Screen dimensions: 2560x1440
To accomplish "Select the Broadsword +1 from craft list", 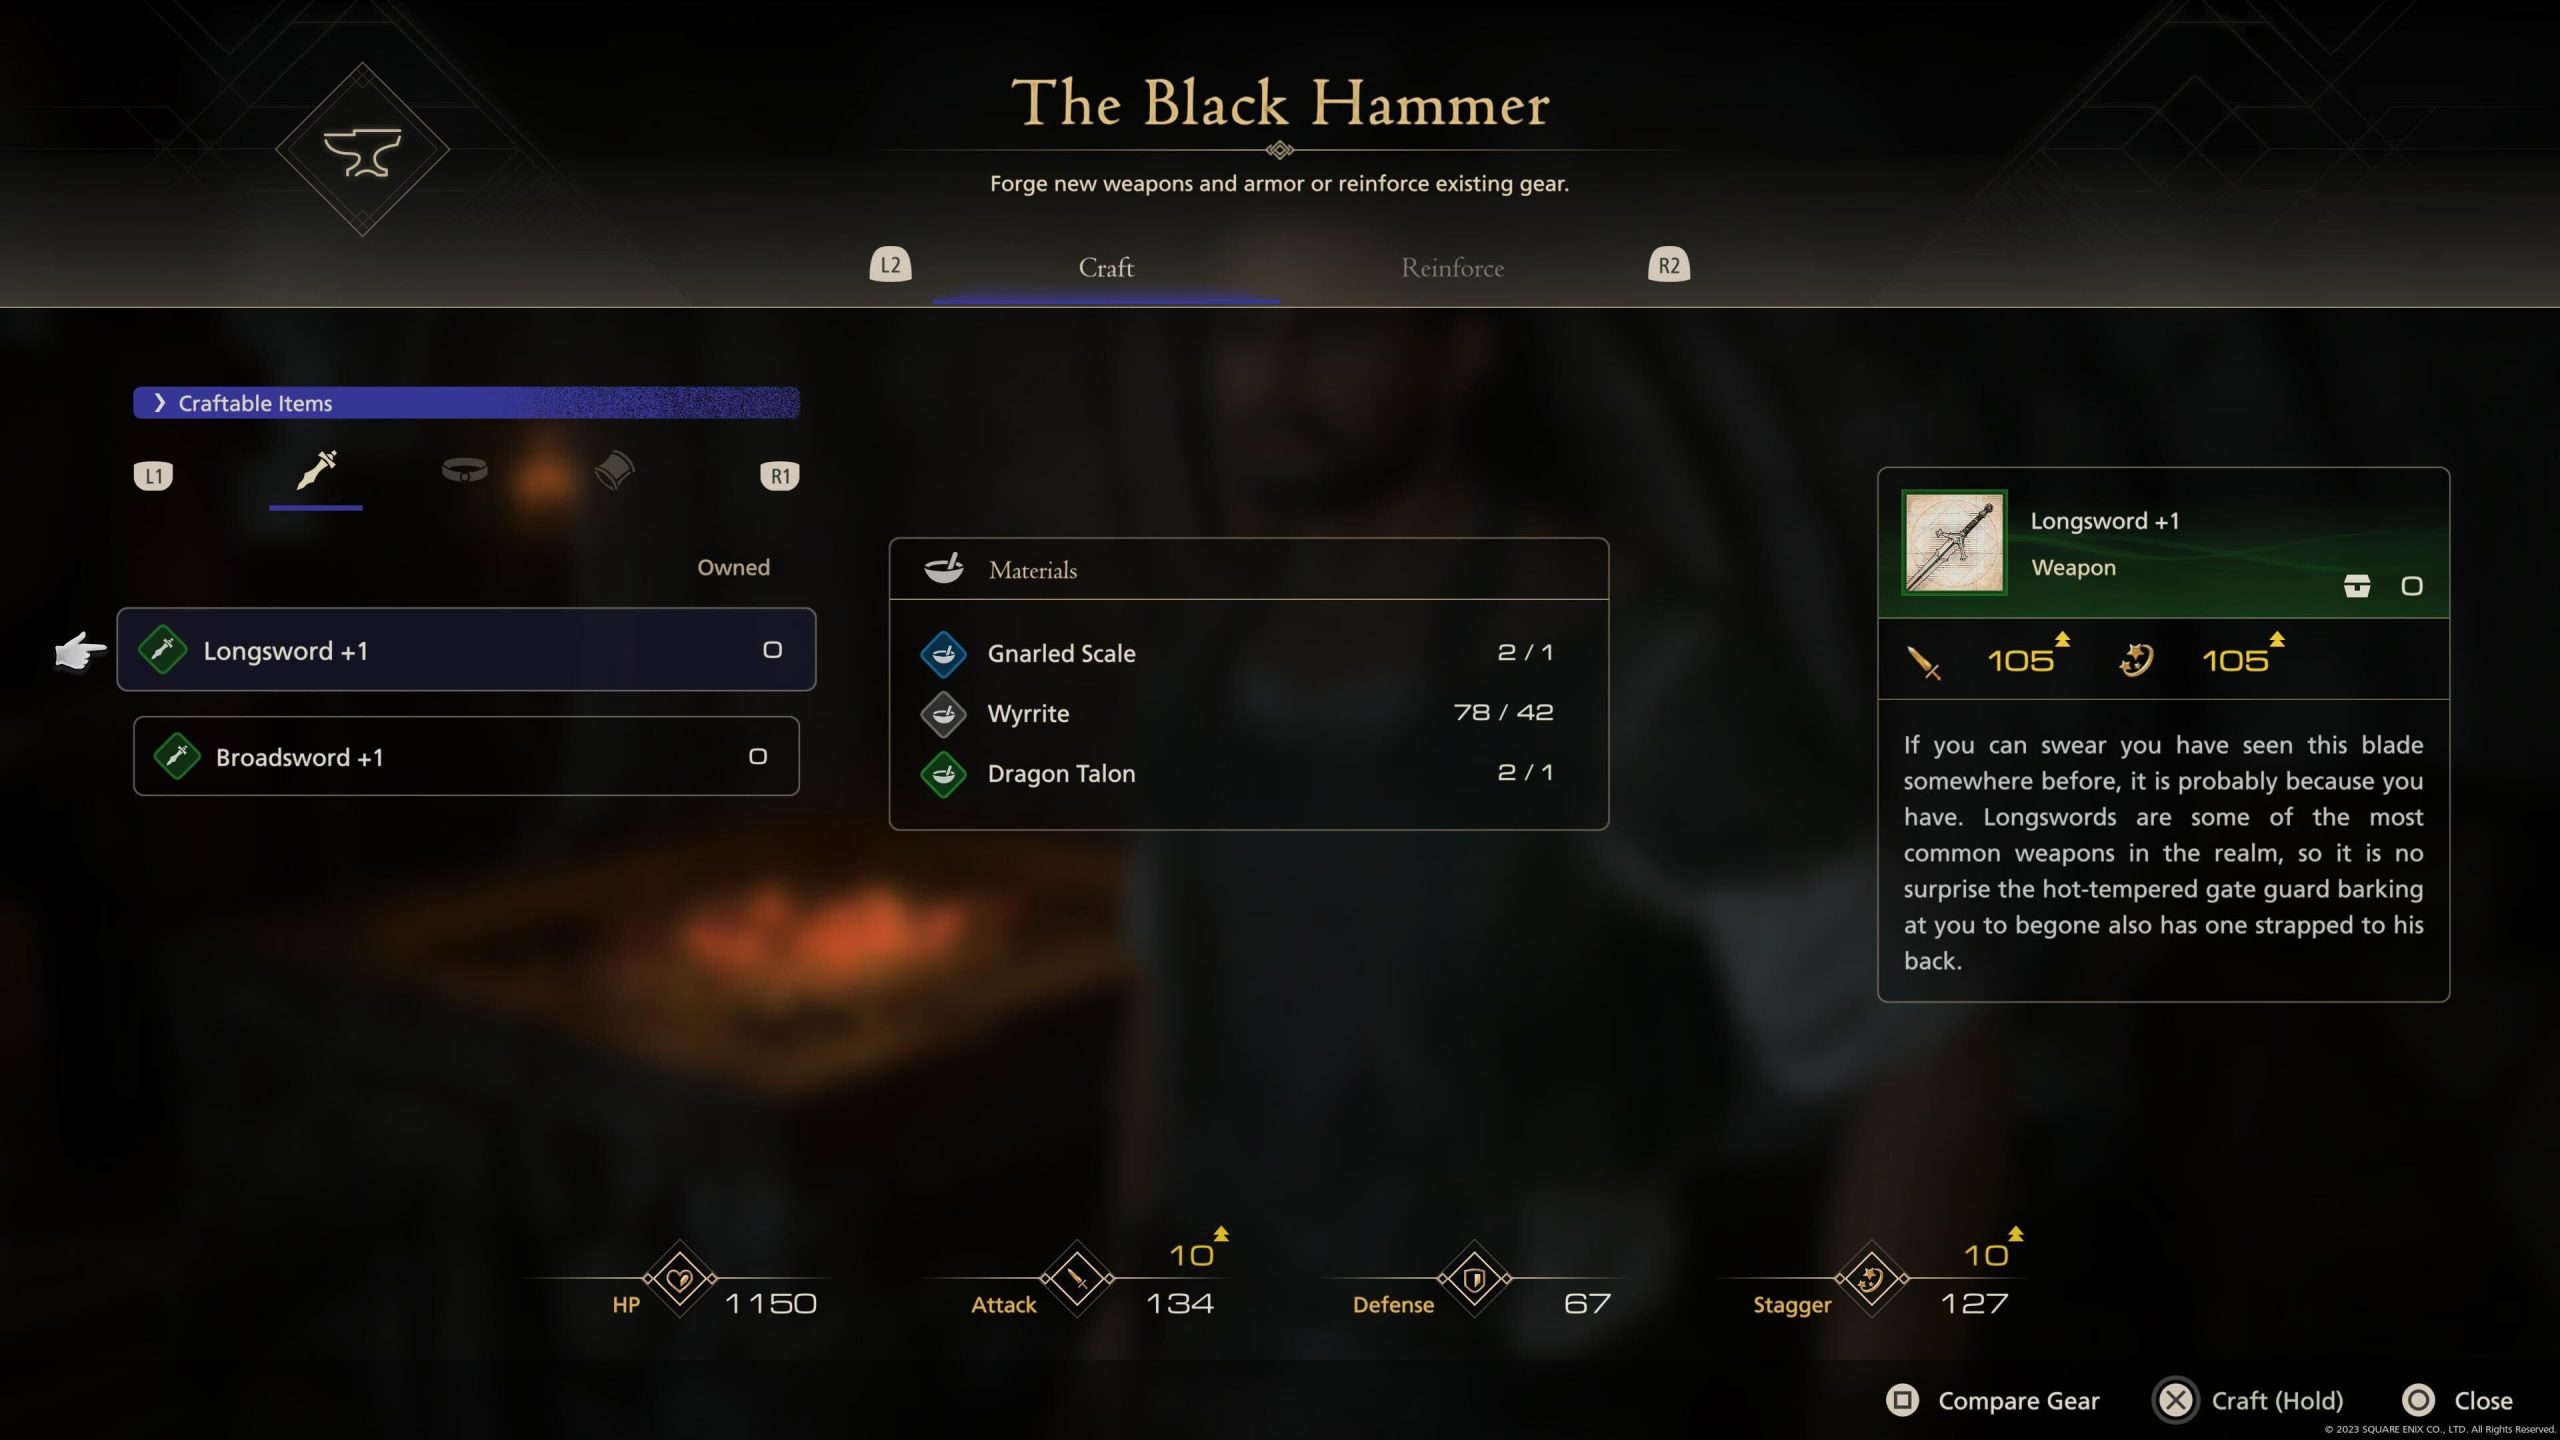I will tap(464, 756).
